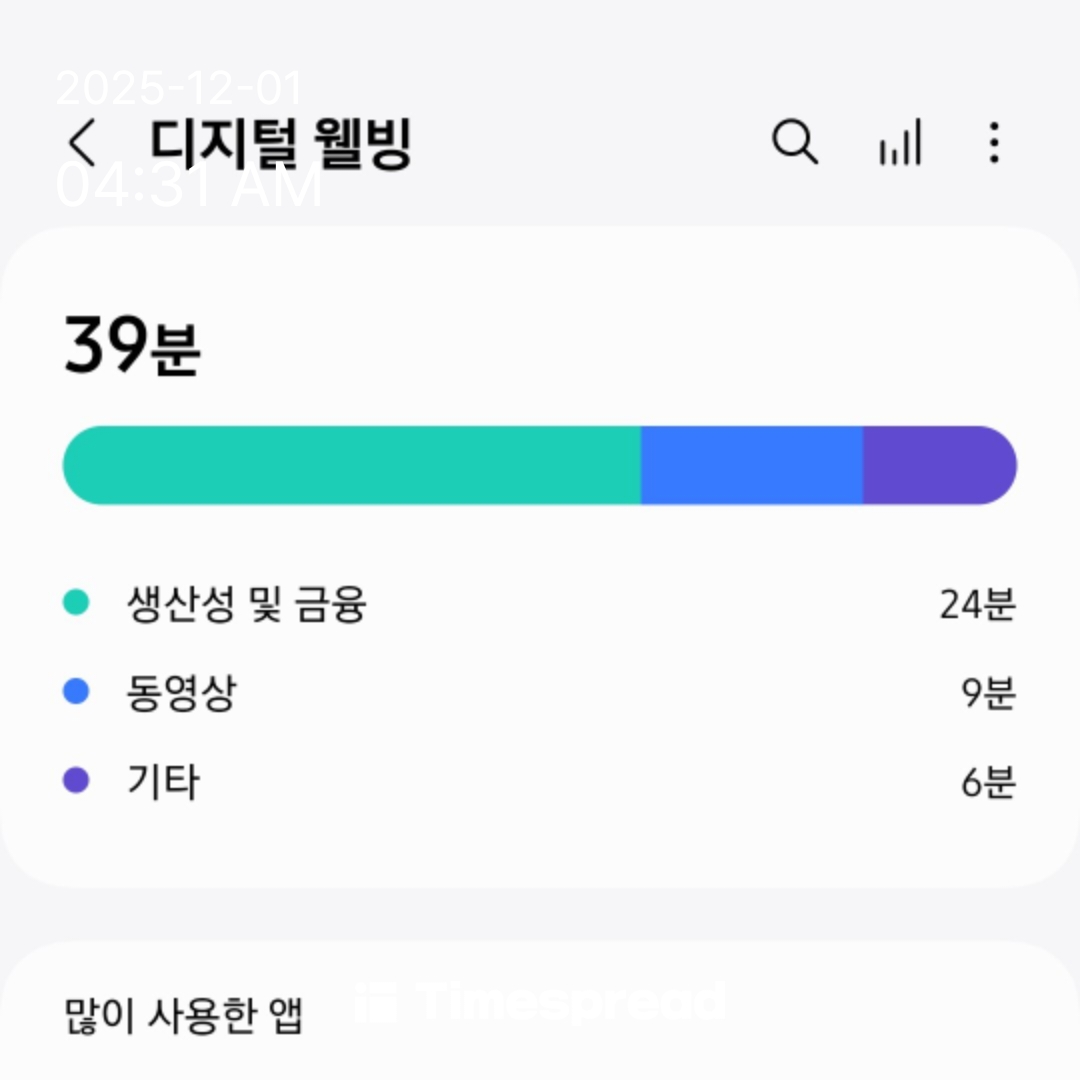Tap the Timespread watermark logo
This screenshot has height=1080, width=1080.
pos(541,1001)
